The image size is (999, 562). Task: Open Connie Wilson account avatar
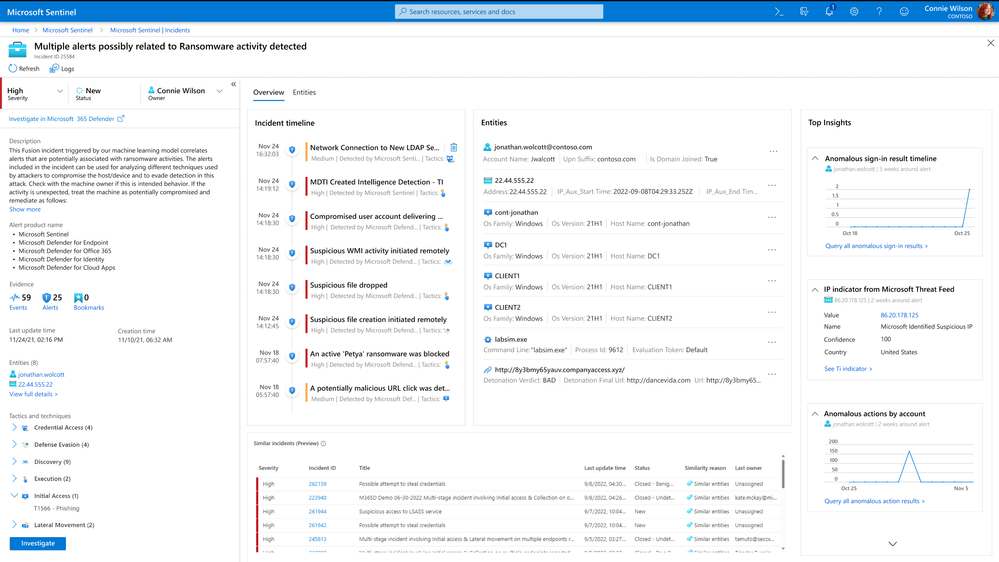[x=985, y=11]
